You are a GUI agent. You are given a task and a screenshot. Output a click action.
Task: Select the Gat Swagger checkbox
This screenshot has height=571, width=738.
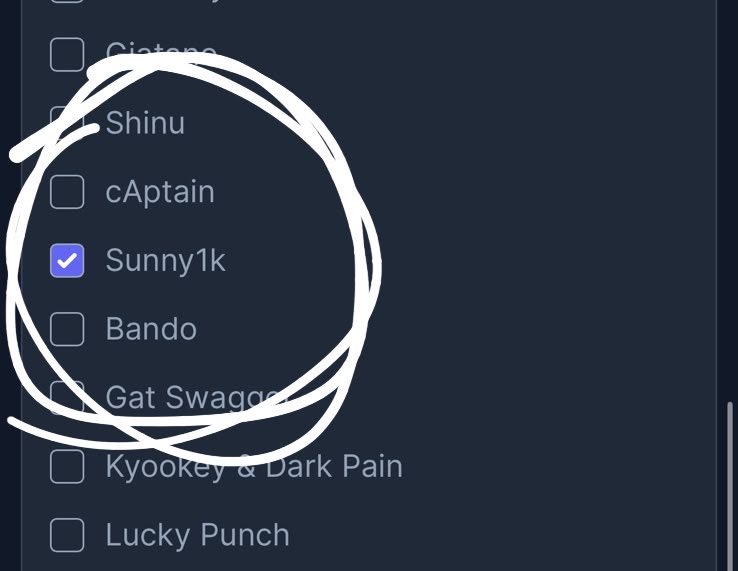click(67, 398)
